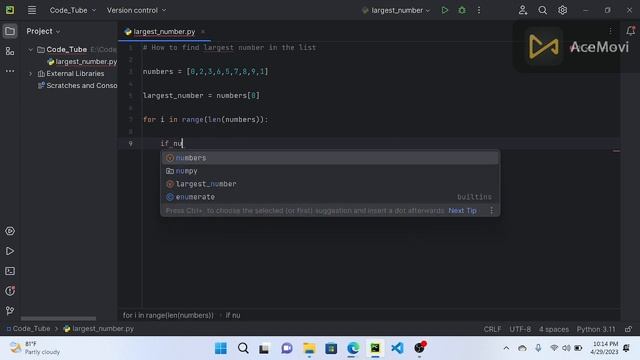Open the Structure tool window icon
This screenshot has height=360, width=640.
pyautogui.click(x=10, y=51)
